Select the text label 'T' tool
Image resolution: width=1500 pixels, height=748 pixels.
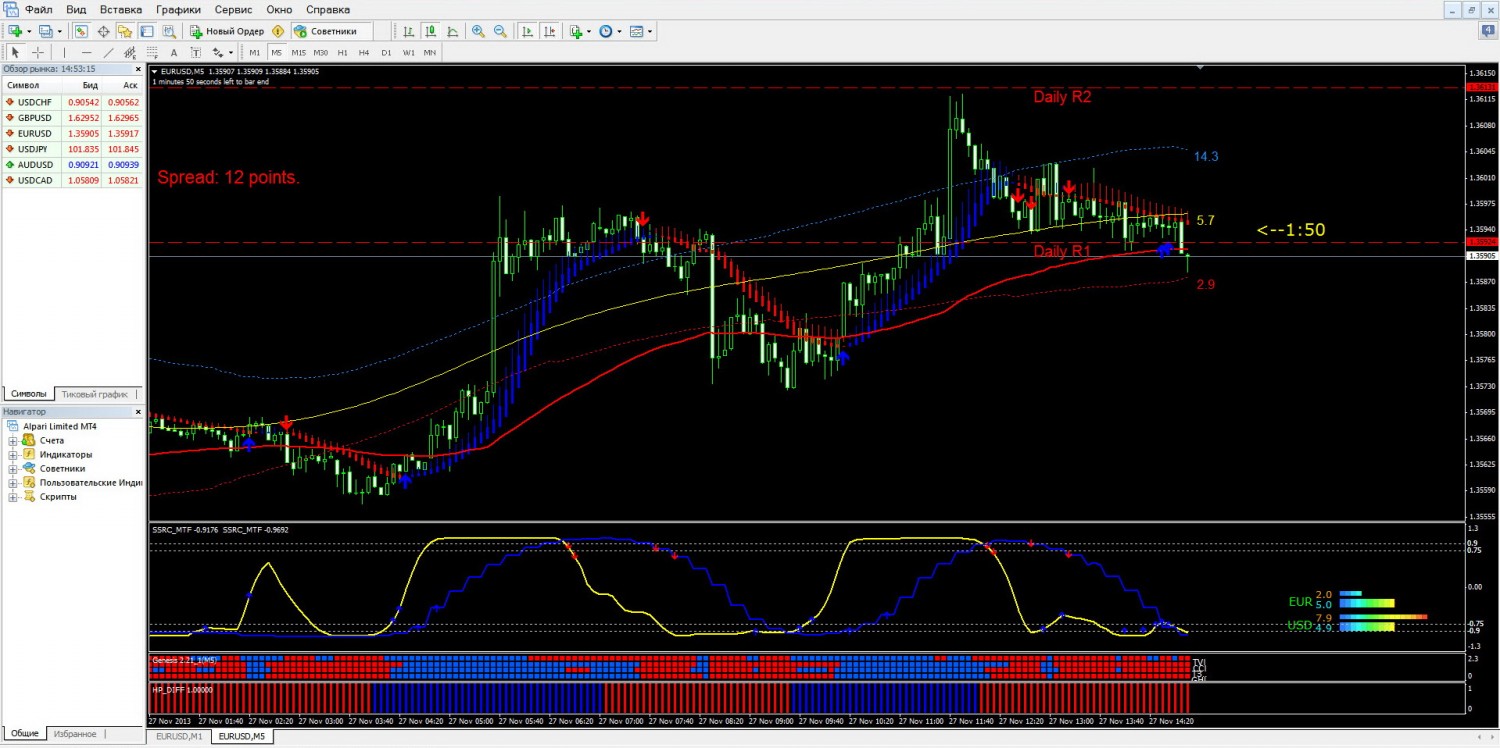tap(196, 52)
